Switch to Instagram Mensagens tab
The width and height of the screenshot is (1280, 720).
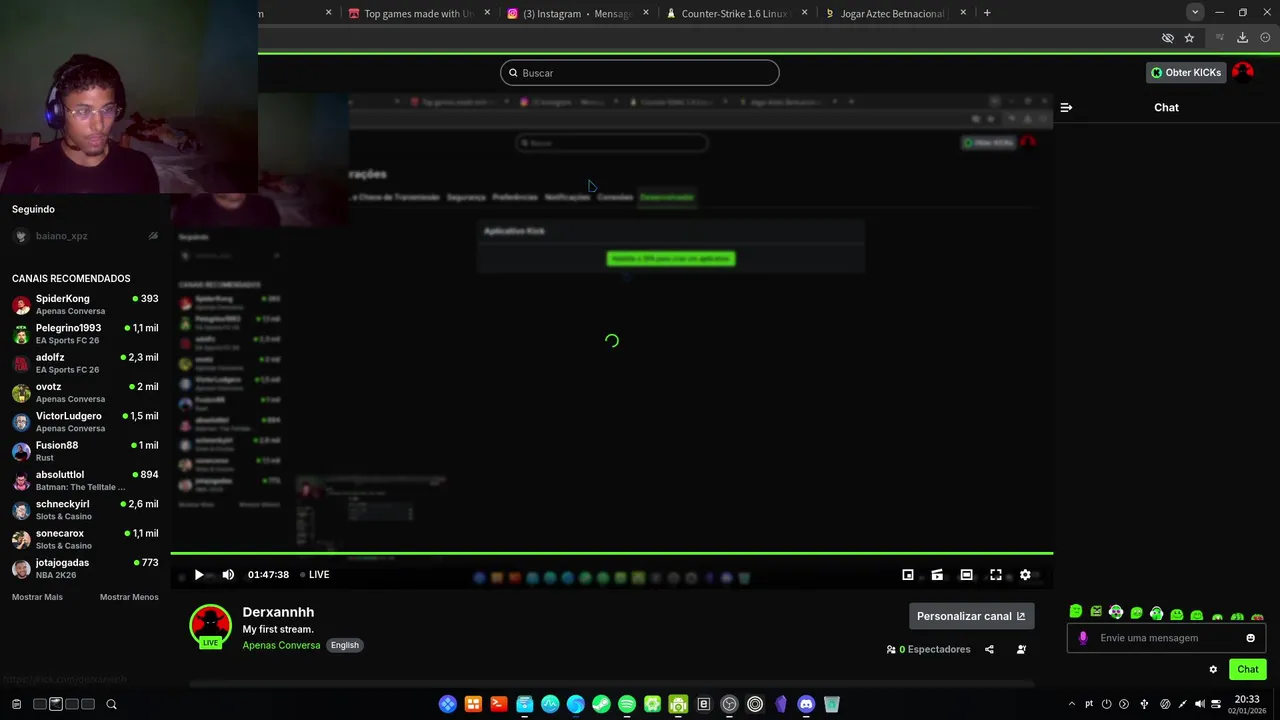pyautogui.click(x=578, y=13)
